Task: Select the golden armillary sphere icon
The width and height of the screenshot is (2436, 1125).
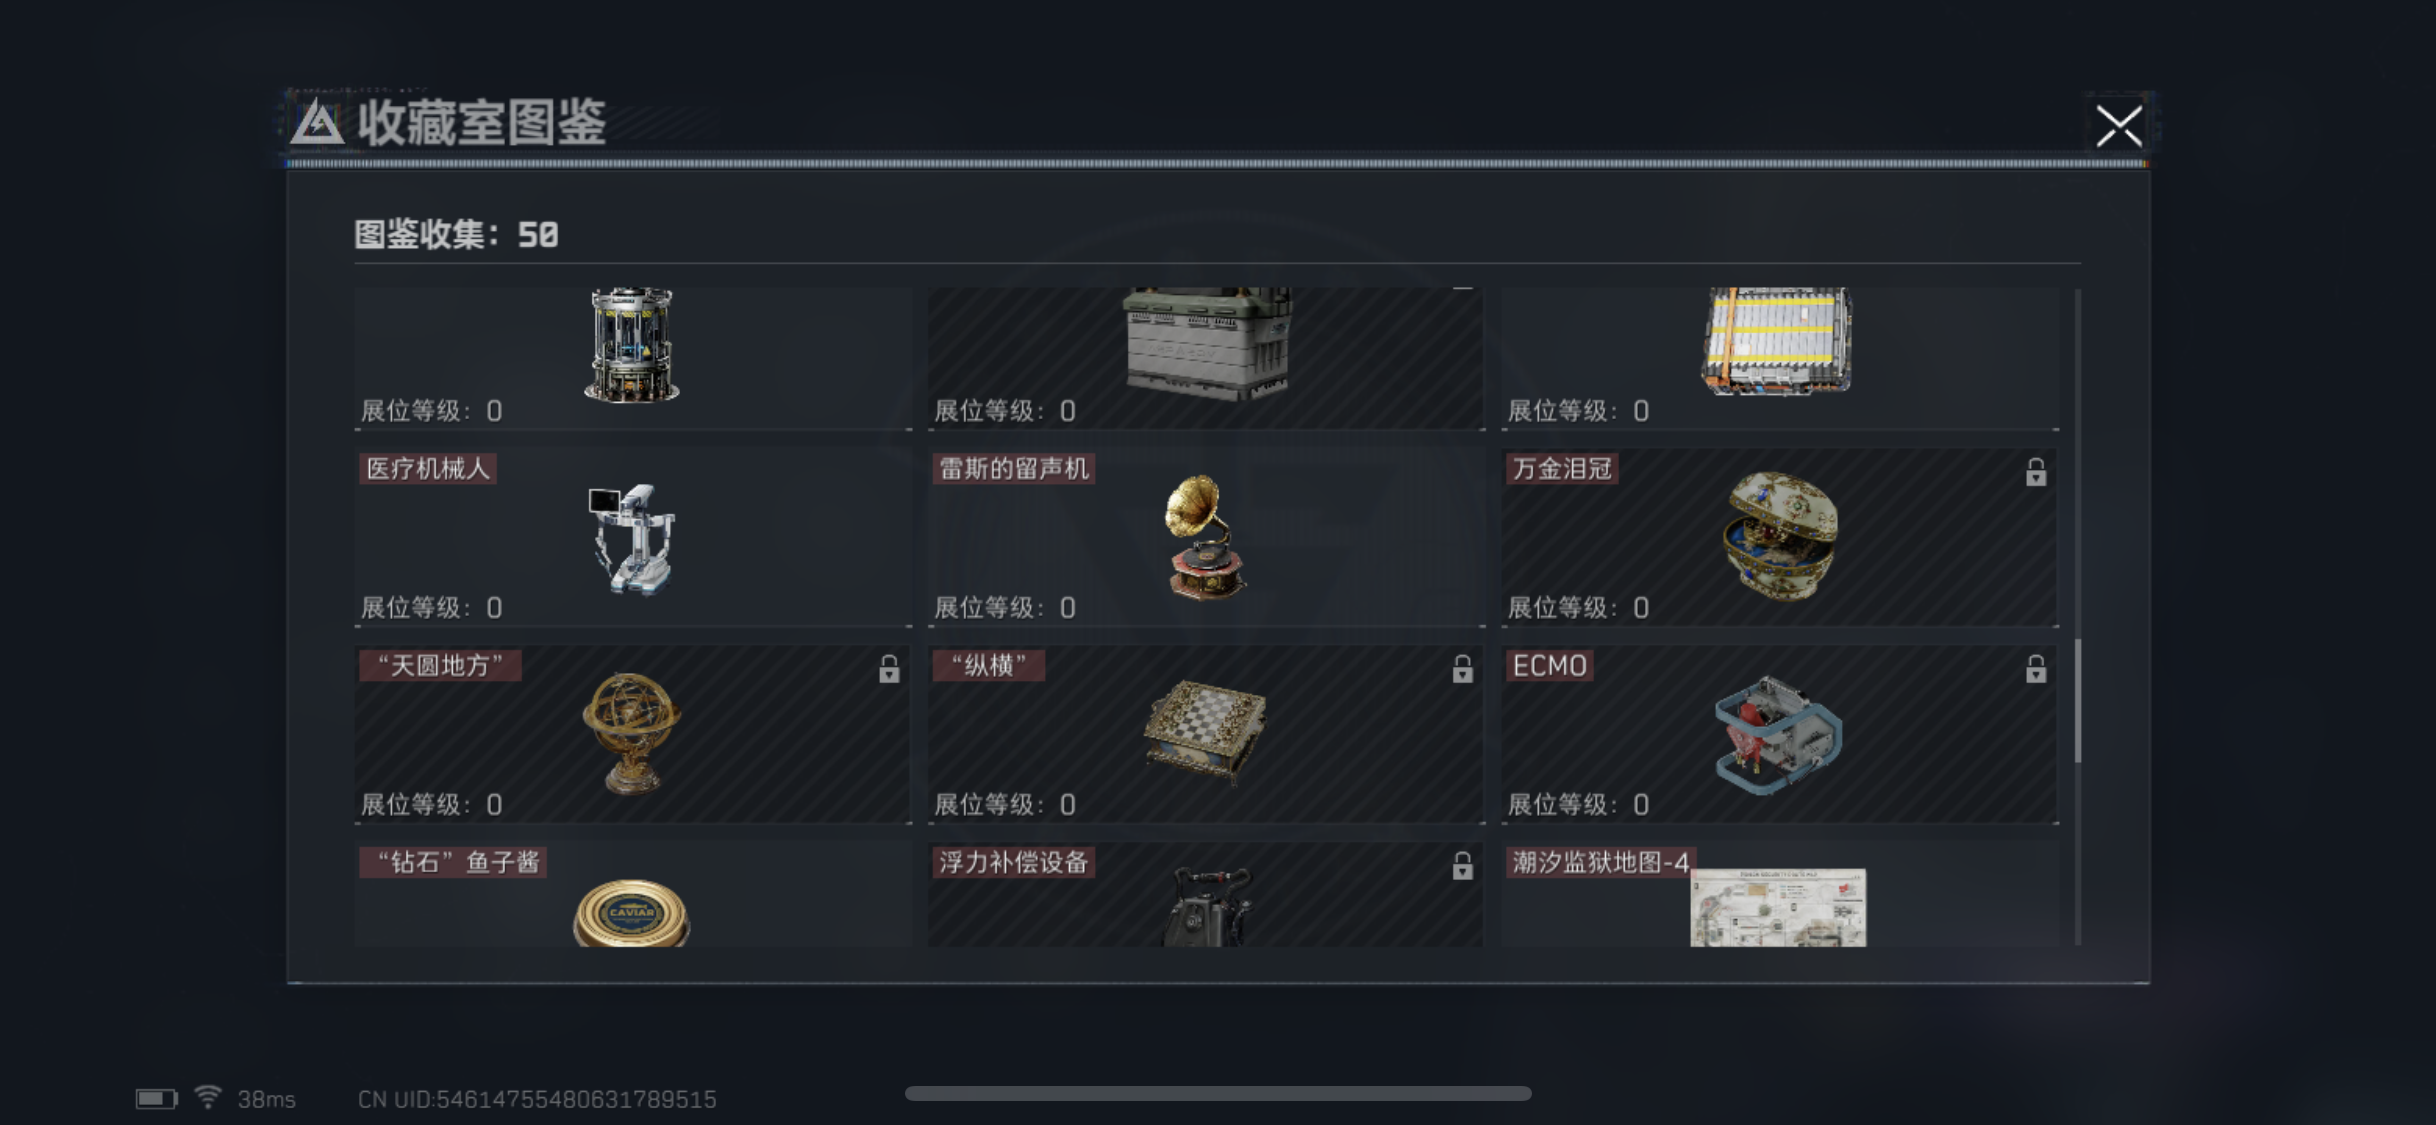Action: (631, 733)
